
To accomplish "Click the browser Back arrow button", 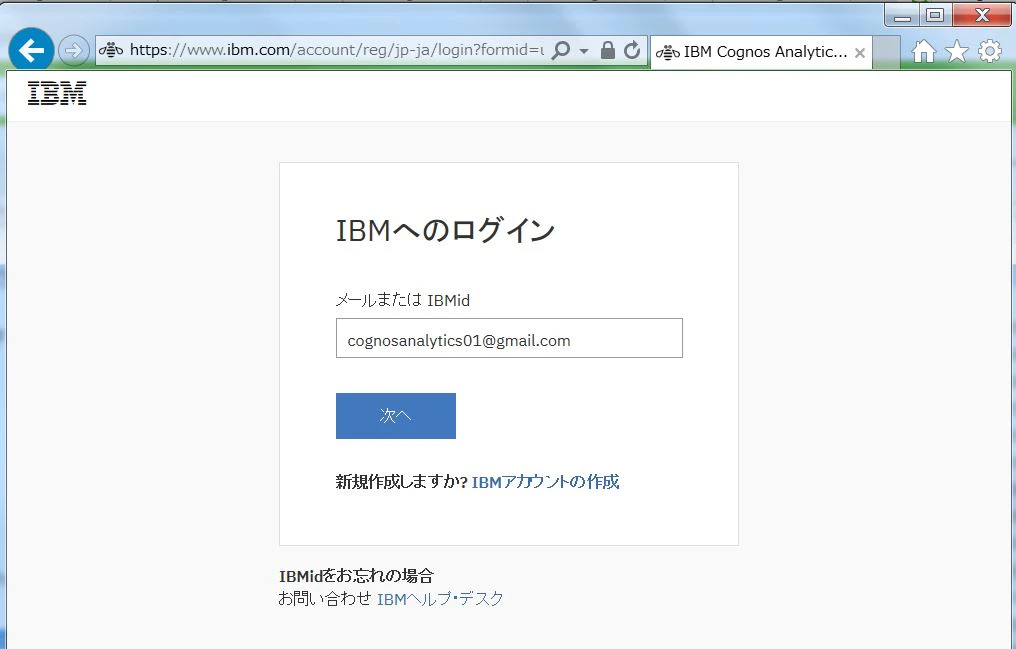I will click(31, 50).
